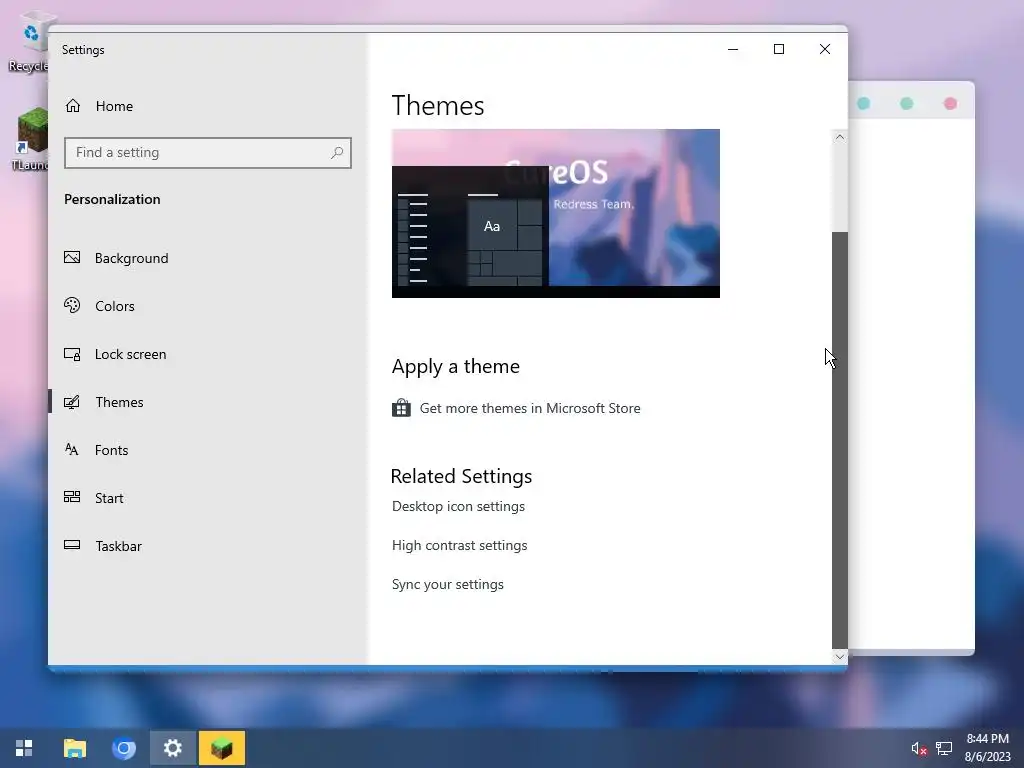Focus the Find a setting search box
The height and width of the screenshot is (768, 1024).
(208, 153)
